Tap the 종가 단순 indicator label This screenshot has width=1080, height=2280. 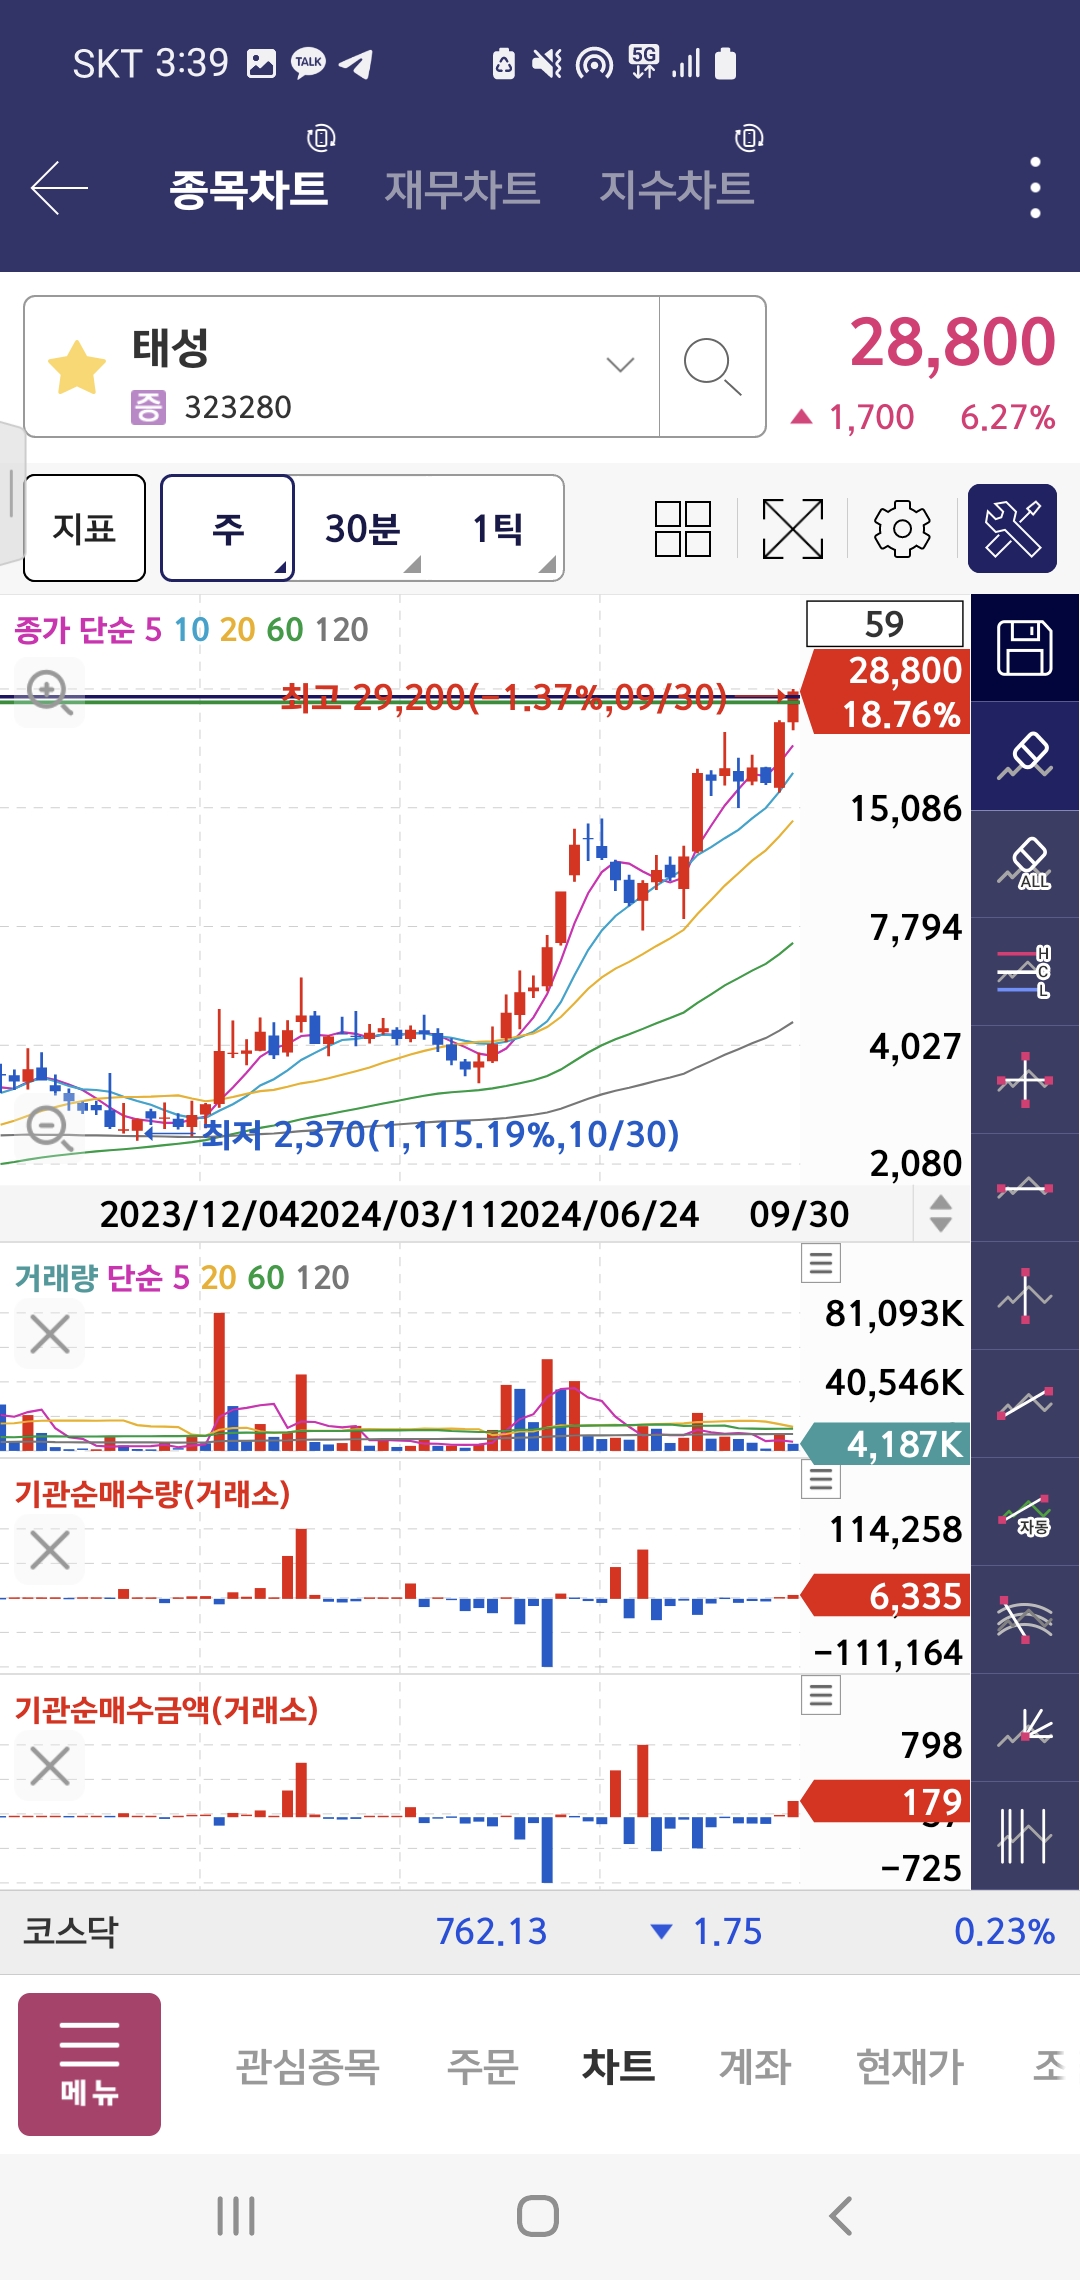[x=75, y=629]
